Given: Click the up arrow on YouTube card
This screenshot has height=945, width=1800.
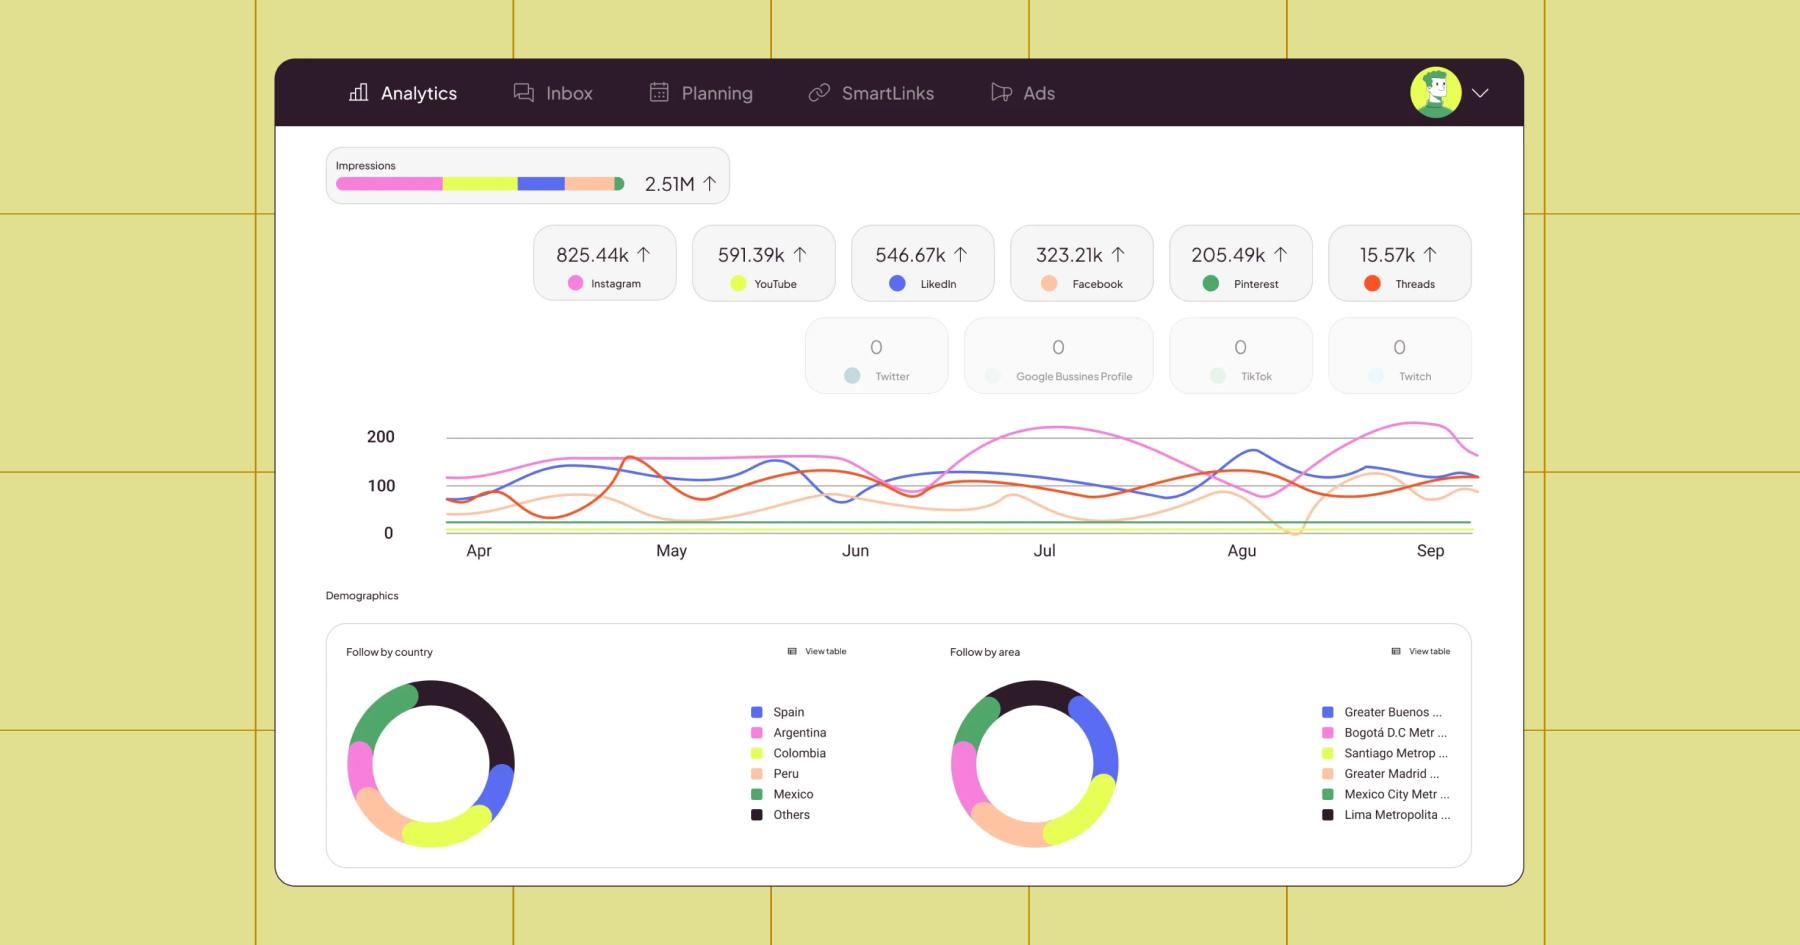Looking at the screenshot, I should click(800, 254).
